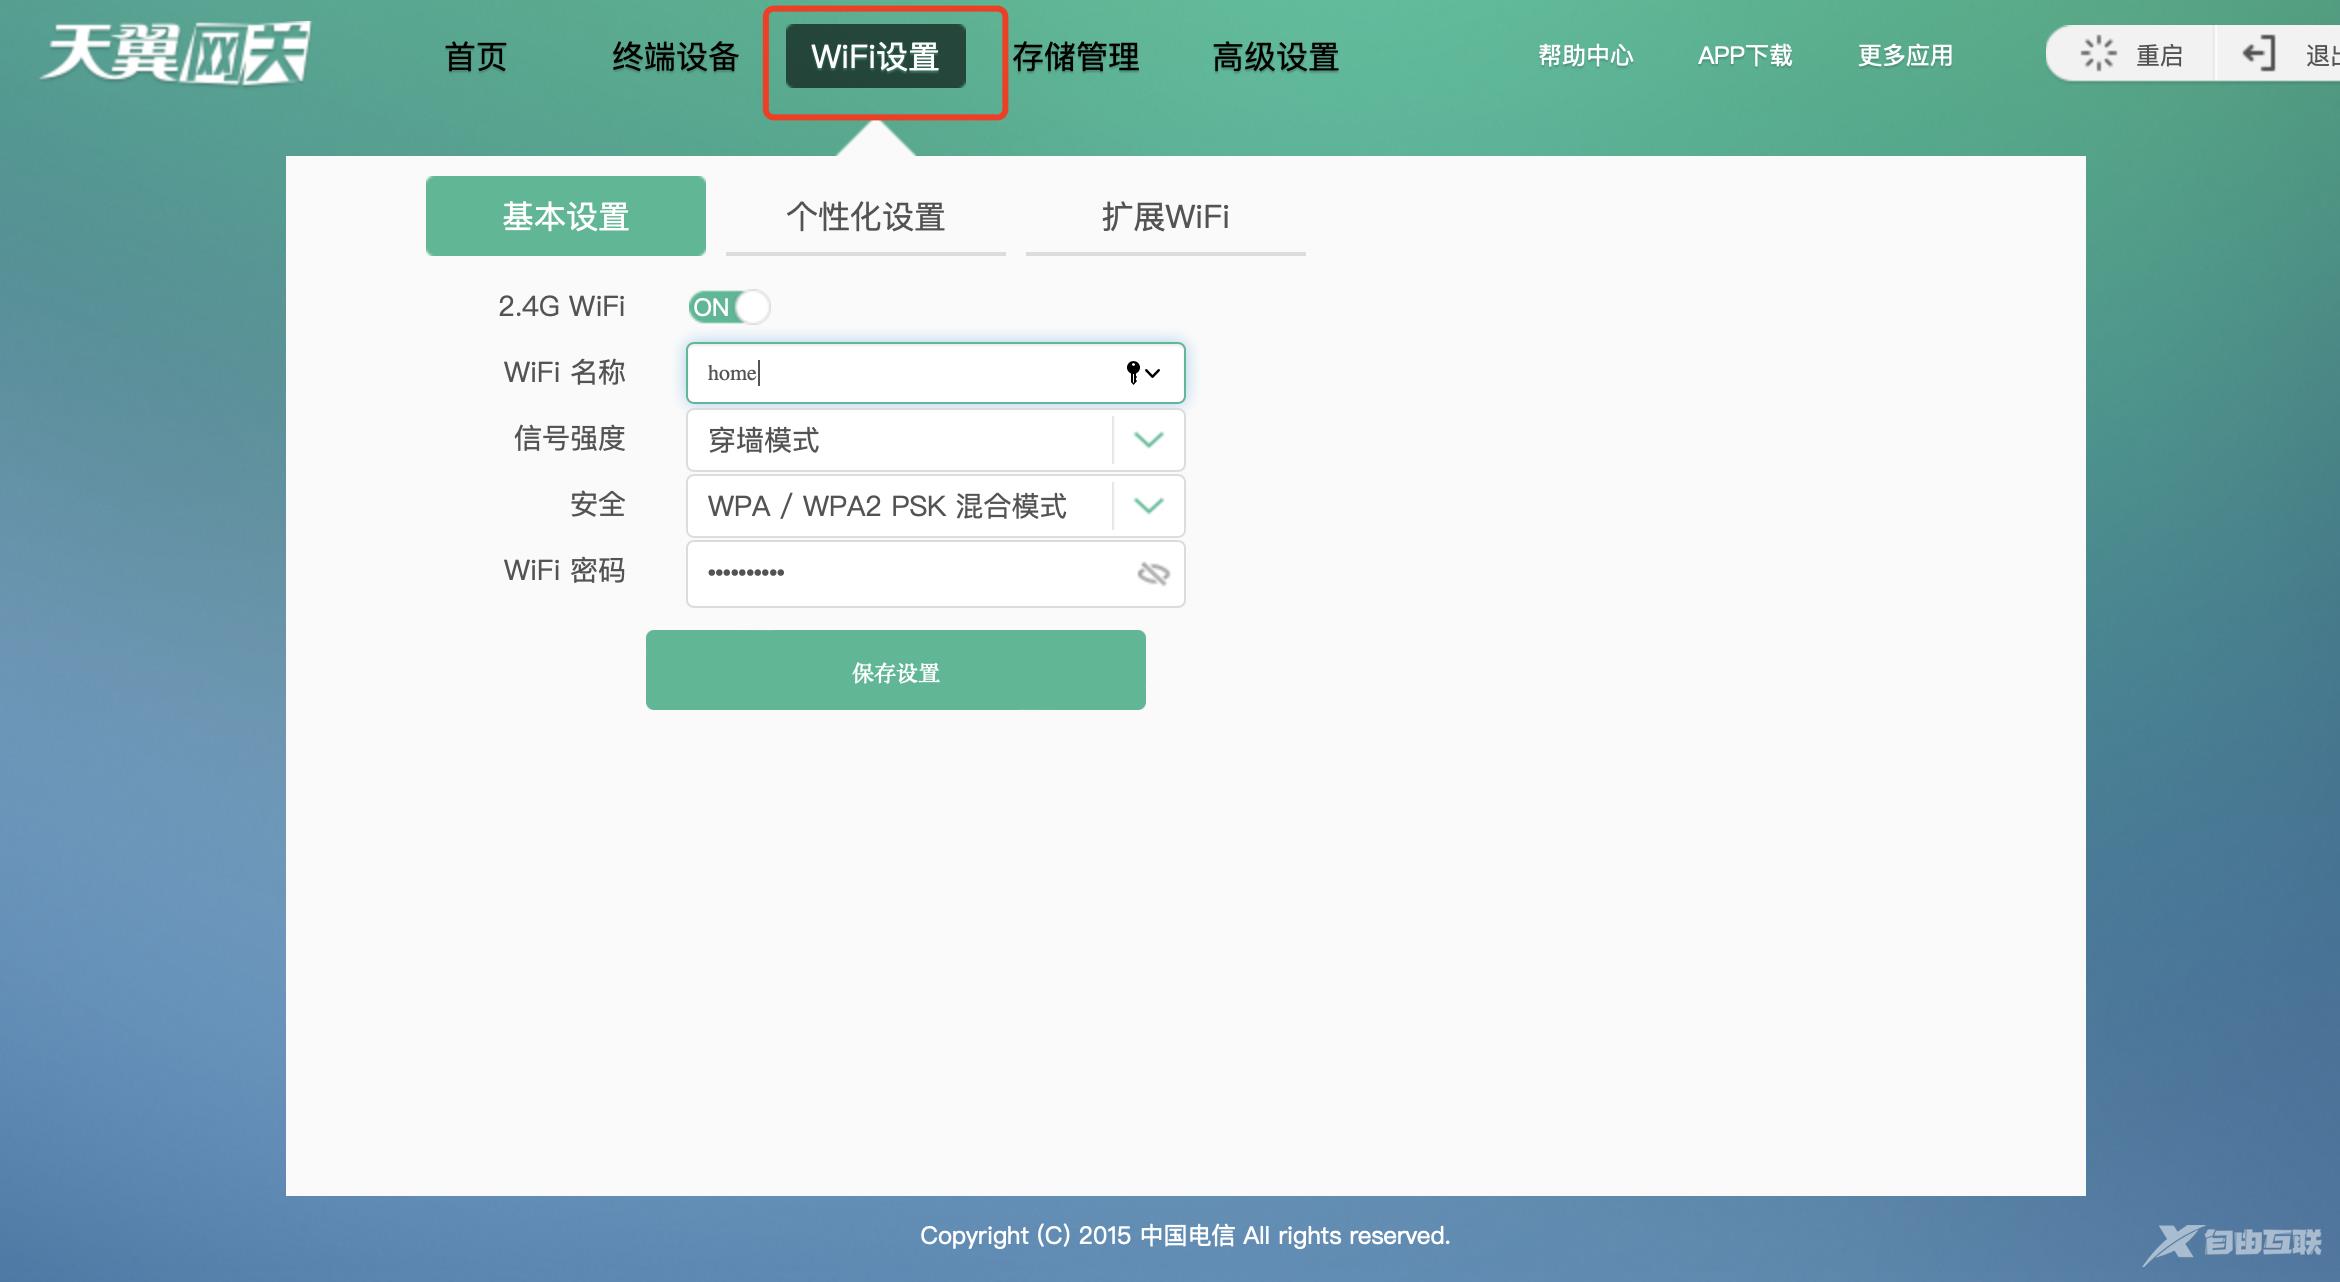Select the 基本设置 tab

(x=566, y=216)
